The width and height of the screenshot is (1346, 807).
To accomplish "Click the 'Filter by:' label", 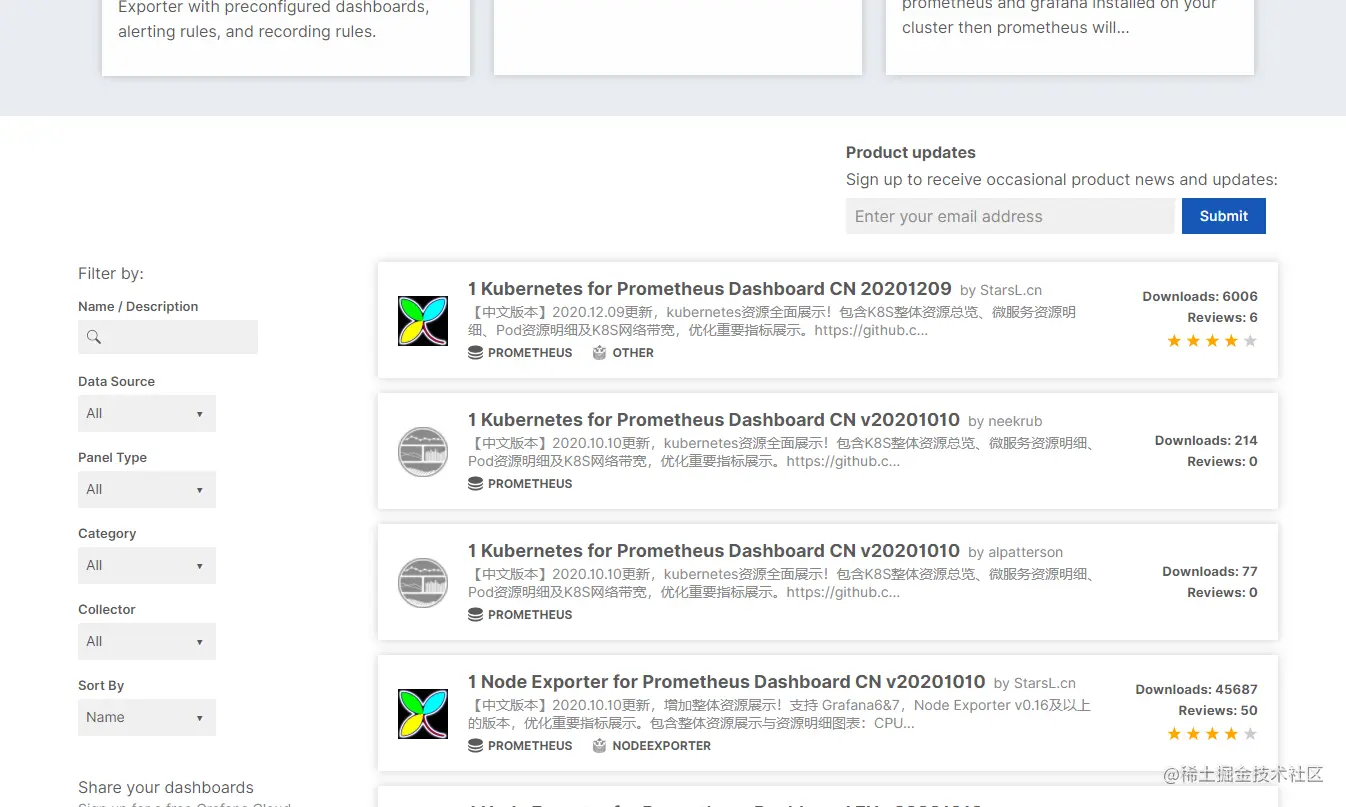I will [111, 273].
